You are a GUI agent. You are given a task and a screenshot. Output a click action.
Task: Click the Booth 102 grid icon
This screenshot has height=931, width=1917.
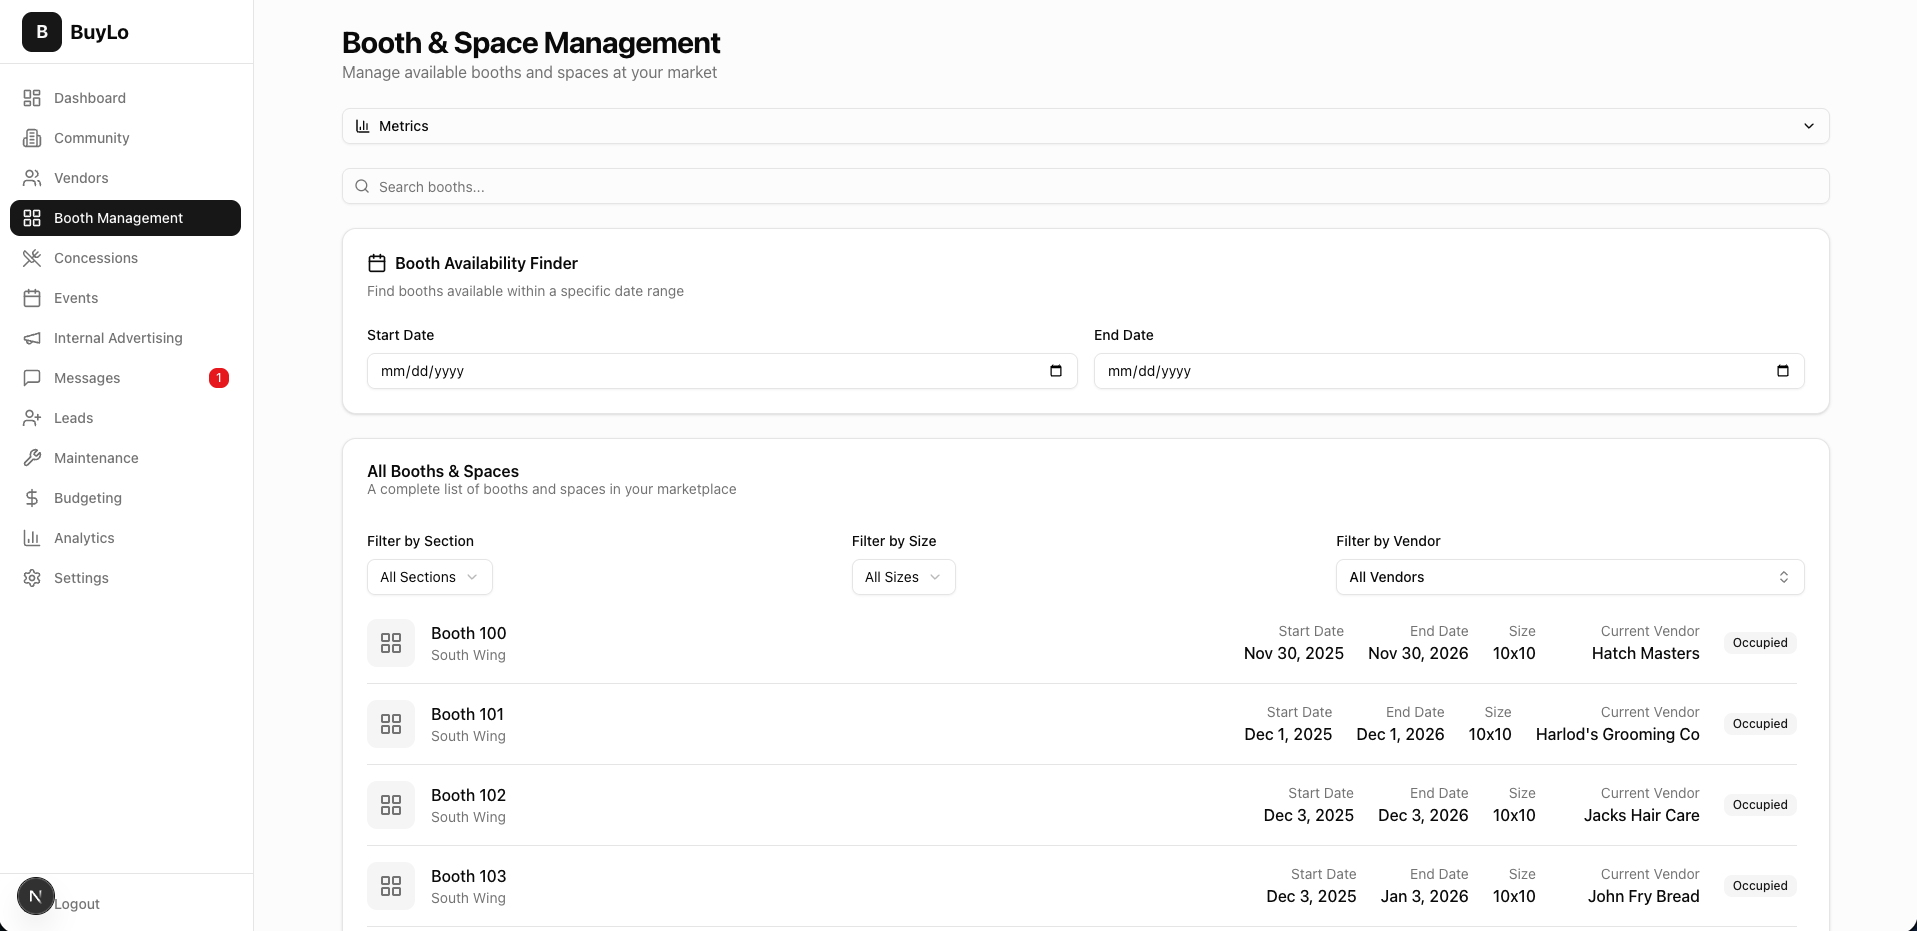click(x=391, y=805)
